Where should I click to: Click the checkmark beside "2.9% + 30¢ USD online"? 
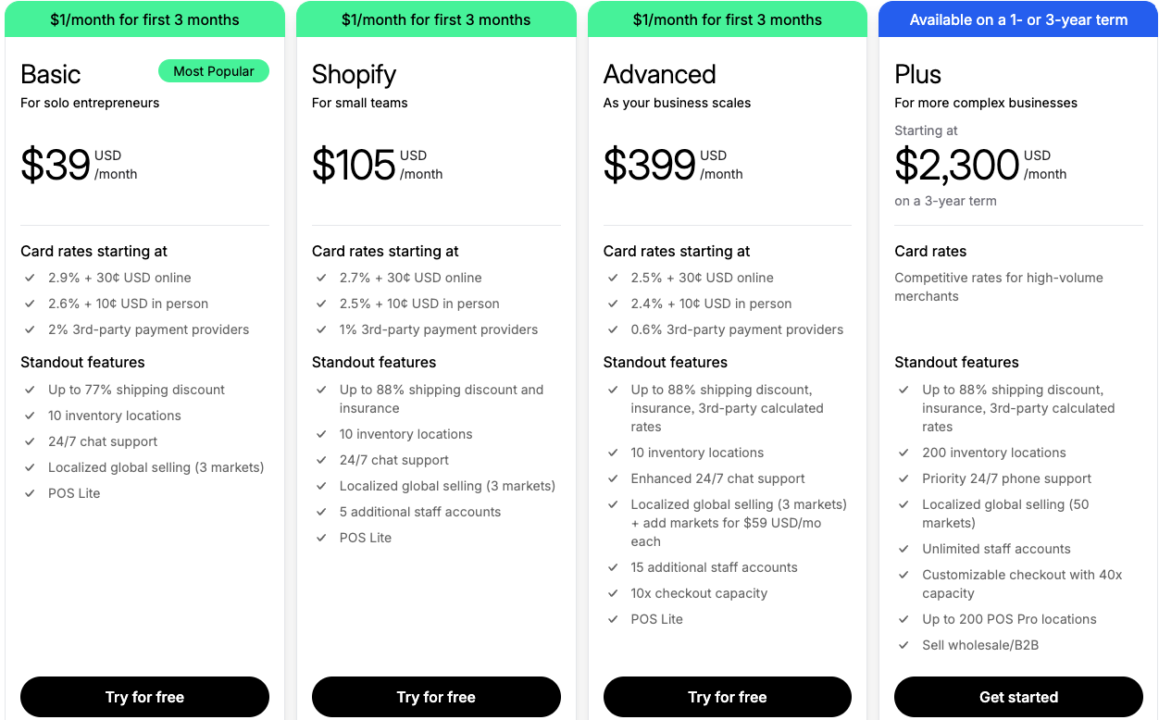click(30, 278)
